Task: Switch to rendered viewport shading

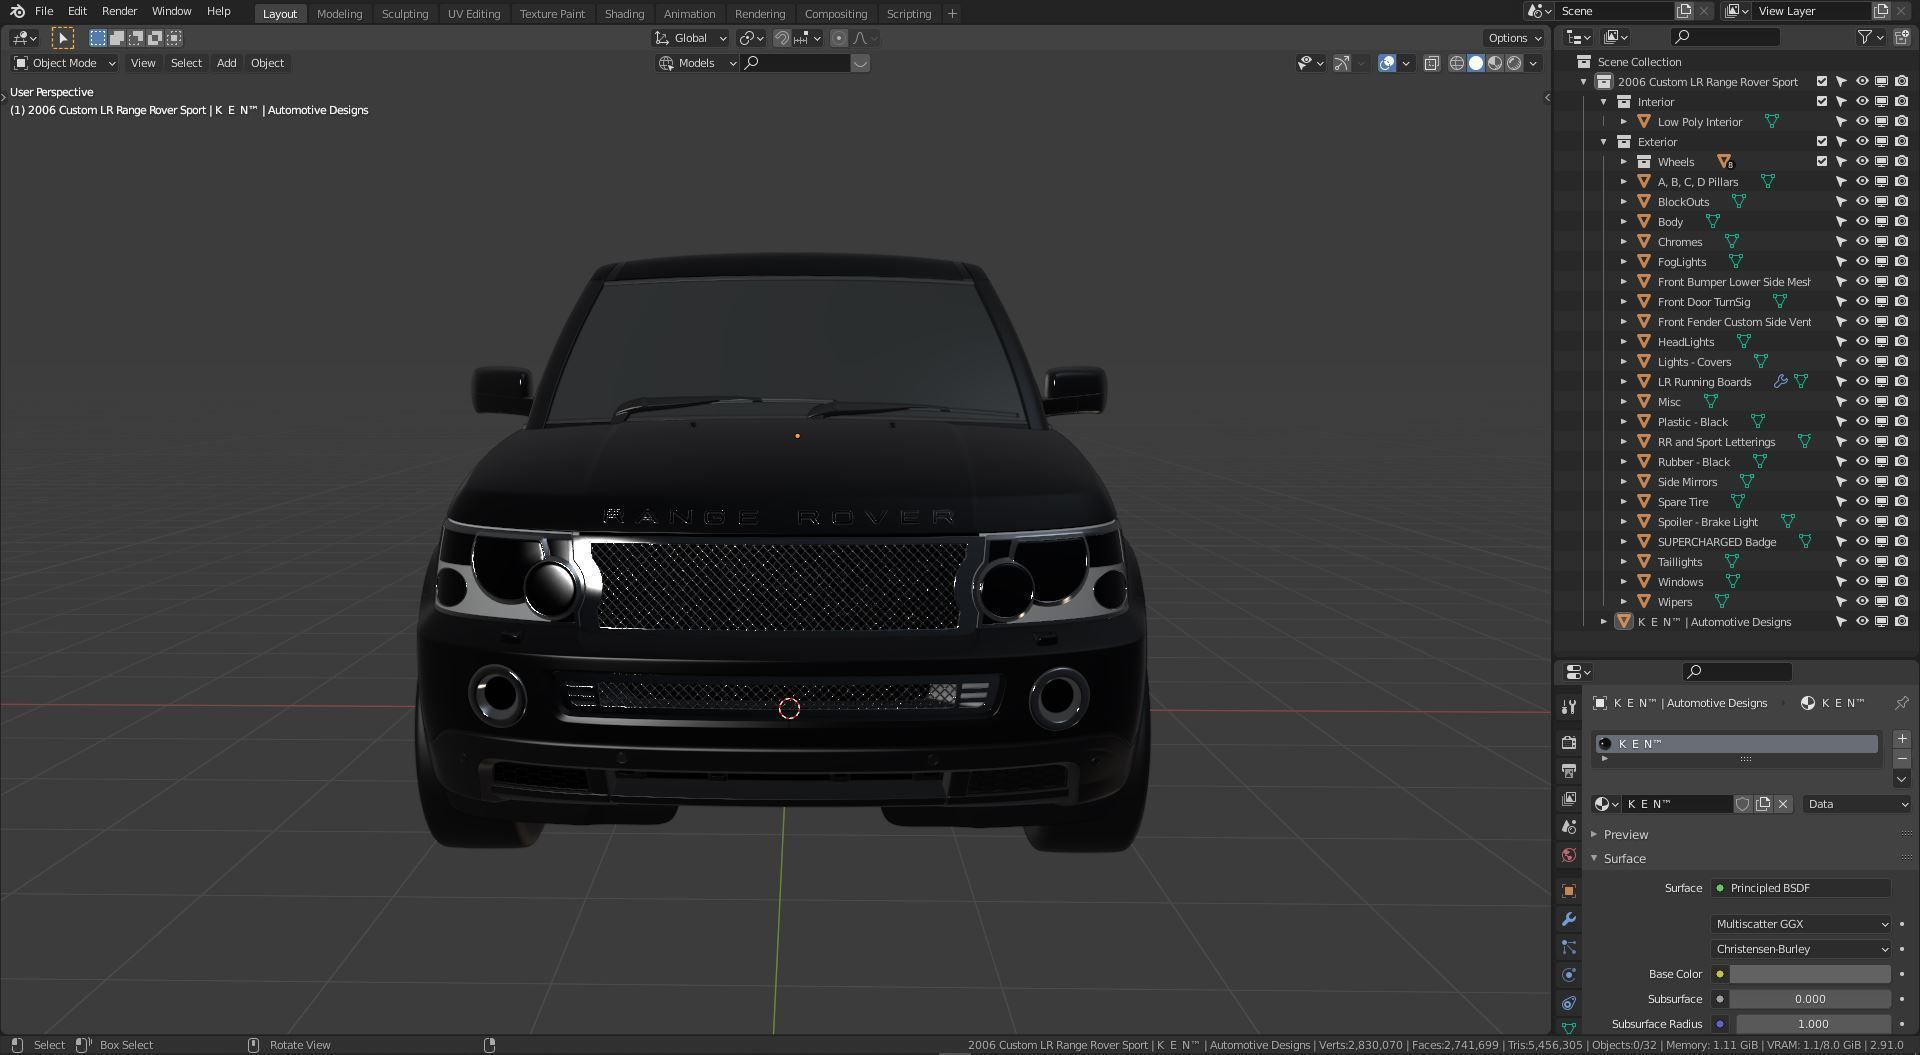Action: tap(1514, 63)
